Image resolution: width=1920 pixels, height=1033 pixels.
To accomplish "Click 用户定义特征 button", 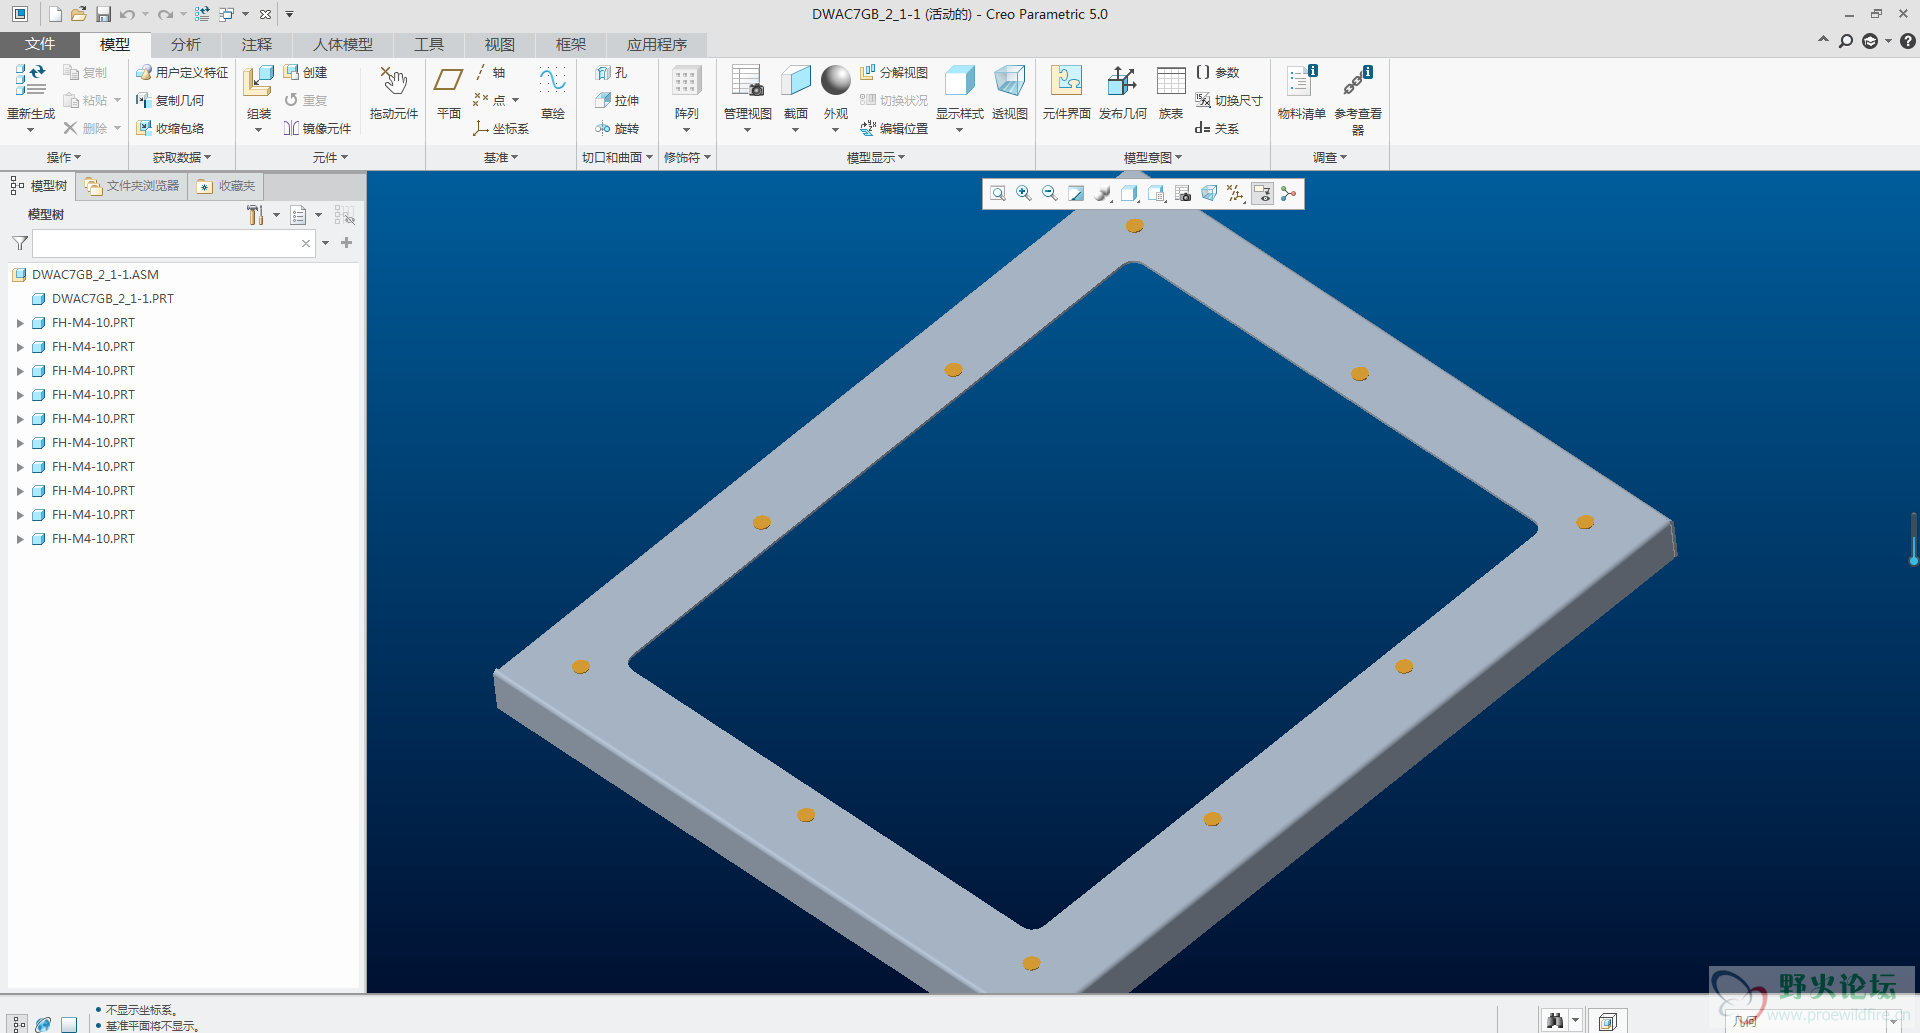I will coord(182,72).
